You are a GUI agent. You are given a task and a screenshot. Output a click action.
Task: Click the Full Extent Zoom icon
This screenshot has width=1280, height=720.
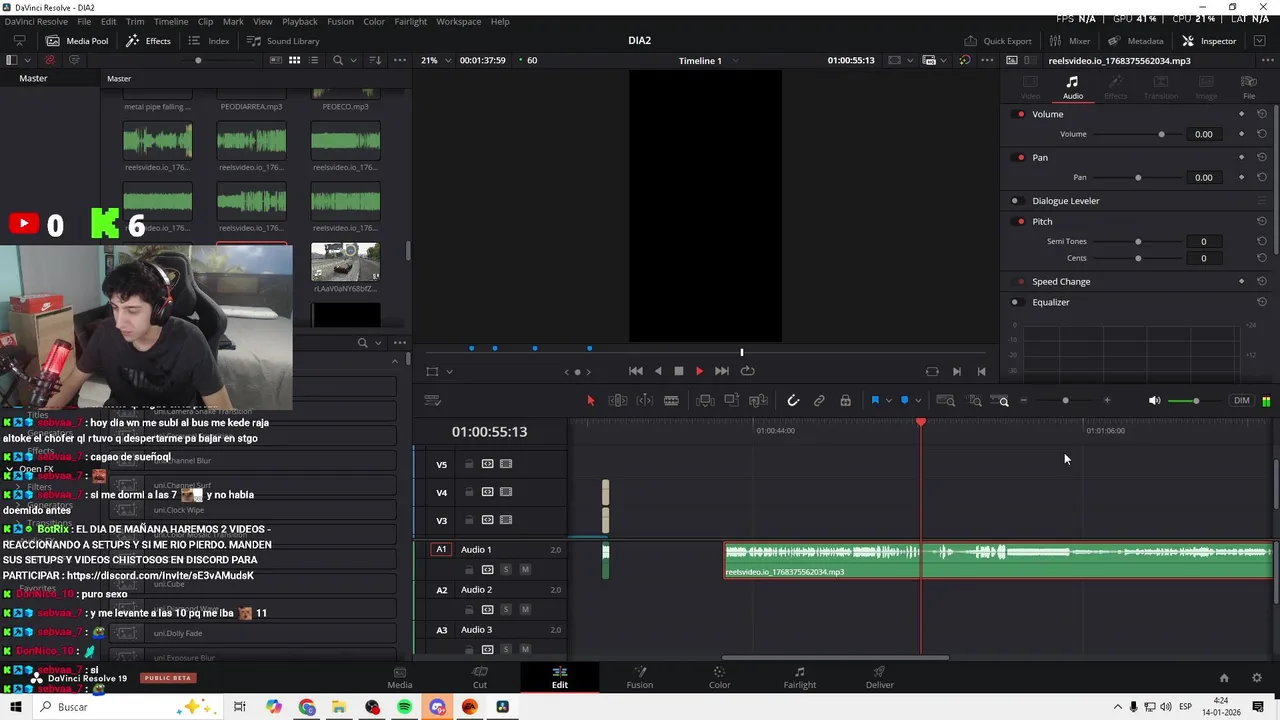pos(945,401)
